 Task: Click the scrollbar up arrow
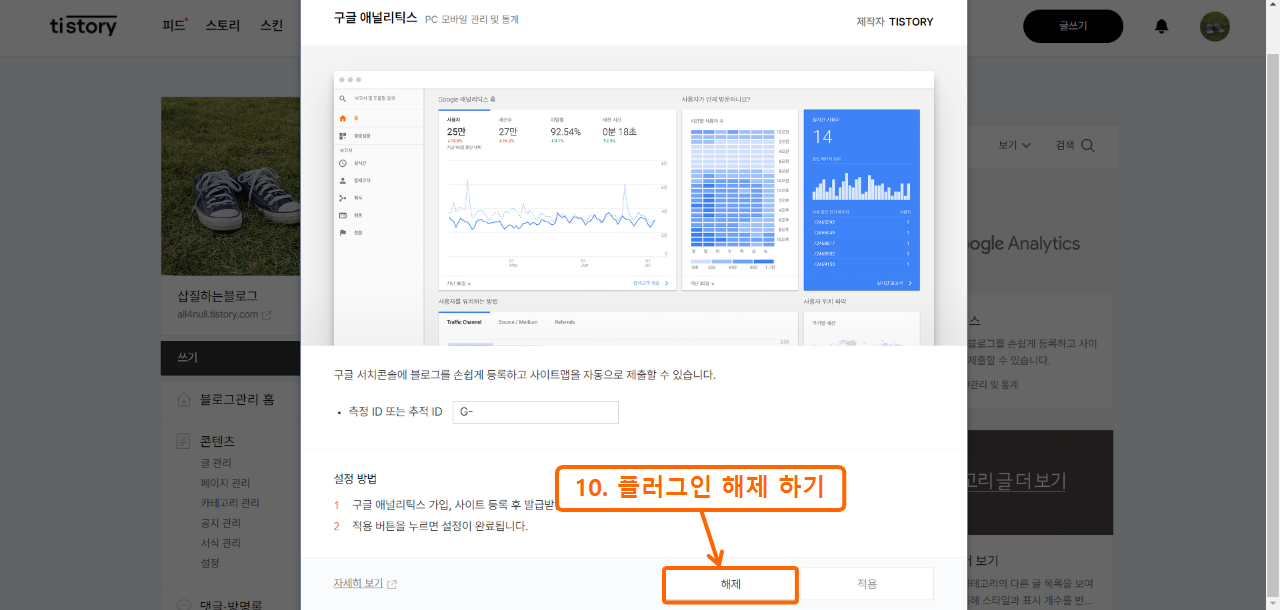pyautogui.click(x=1273, y=6)
